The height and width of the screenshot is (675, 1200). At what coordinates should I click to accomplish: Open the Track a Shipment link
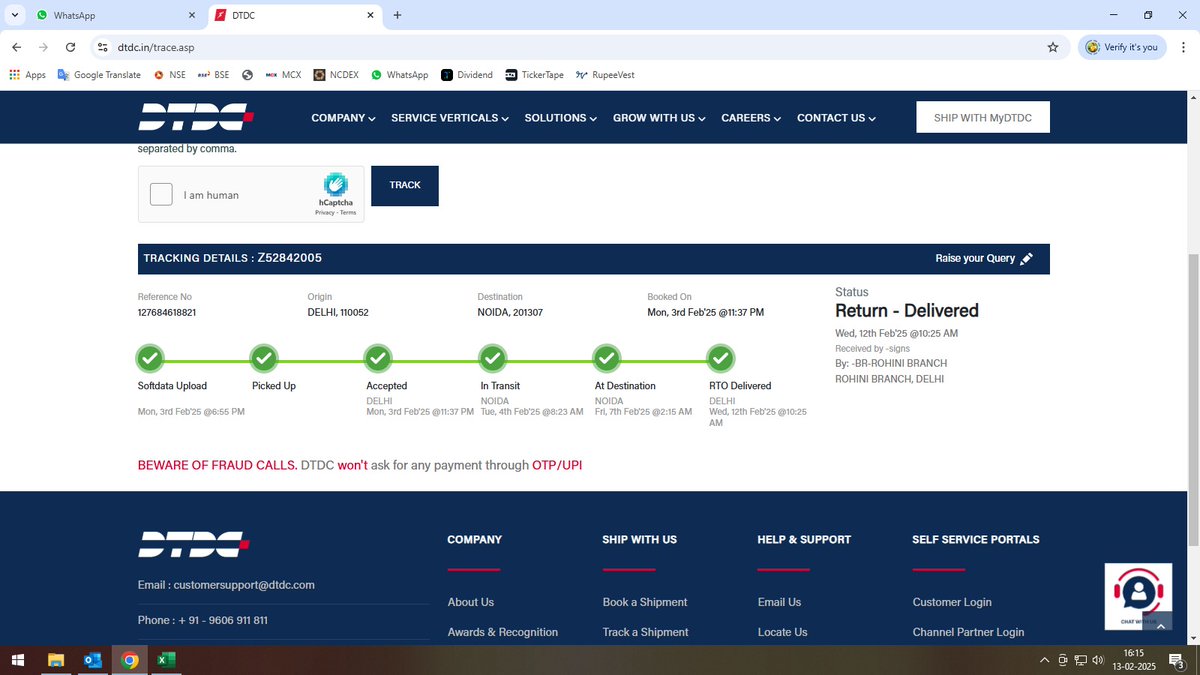pyautogui.click(x=646, y=632)
